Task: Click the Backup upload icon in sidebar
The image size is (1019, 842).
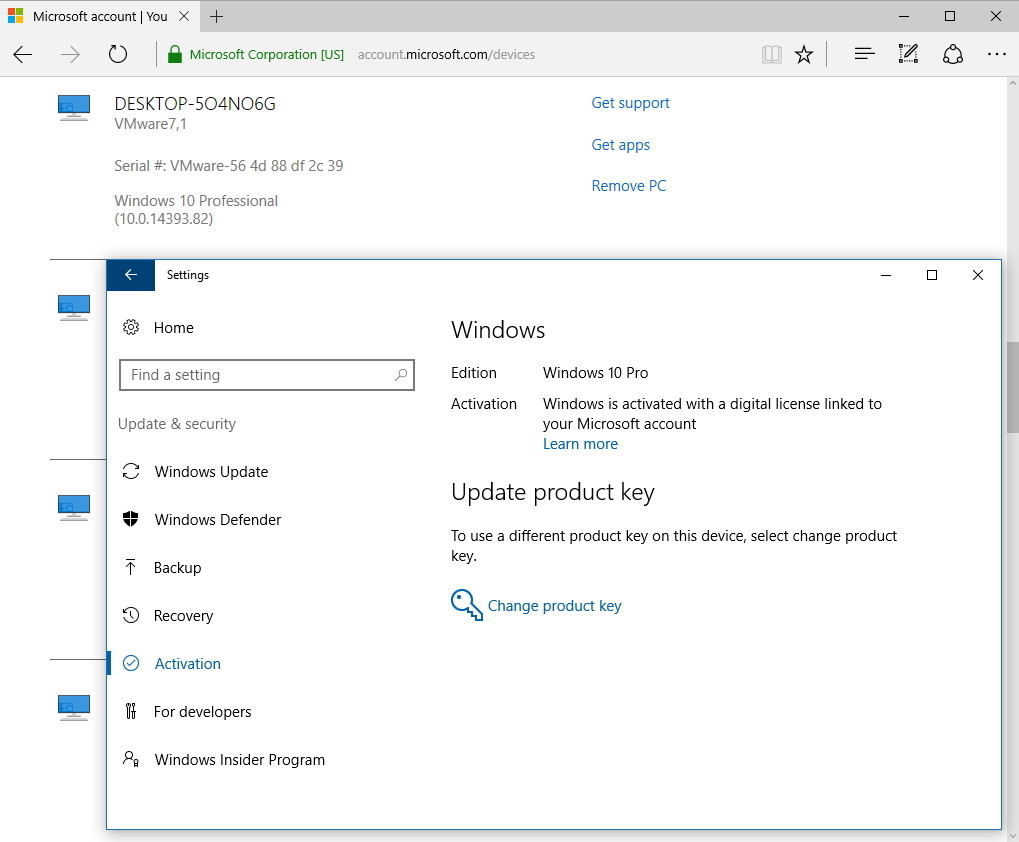Action: (131, 567)
